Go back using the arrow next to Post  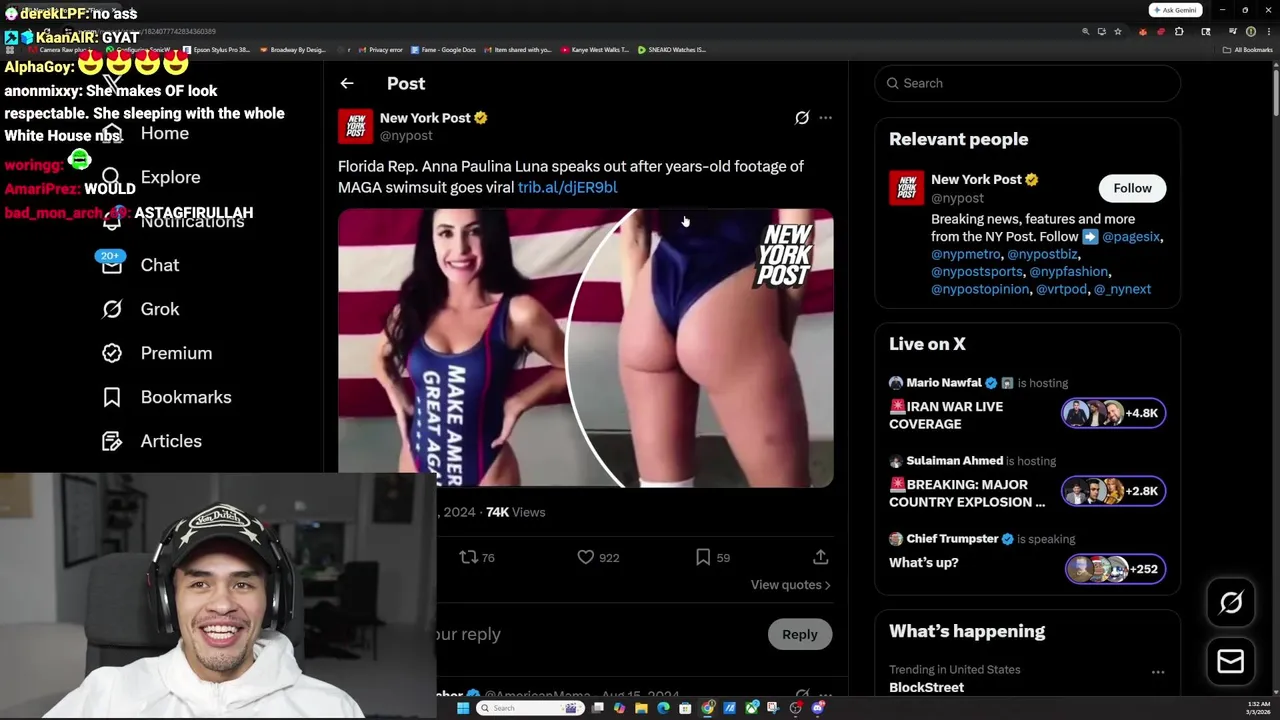pyautogui.click(x=346, y=84)
